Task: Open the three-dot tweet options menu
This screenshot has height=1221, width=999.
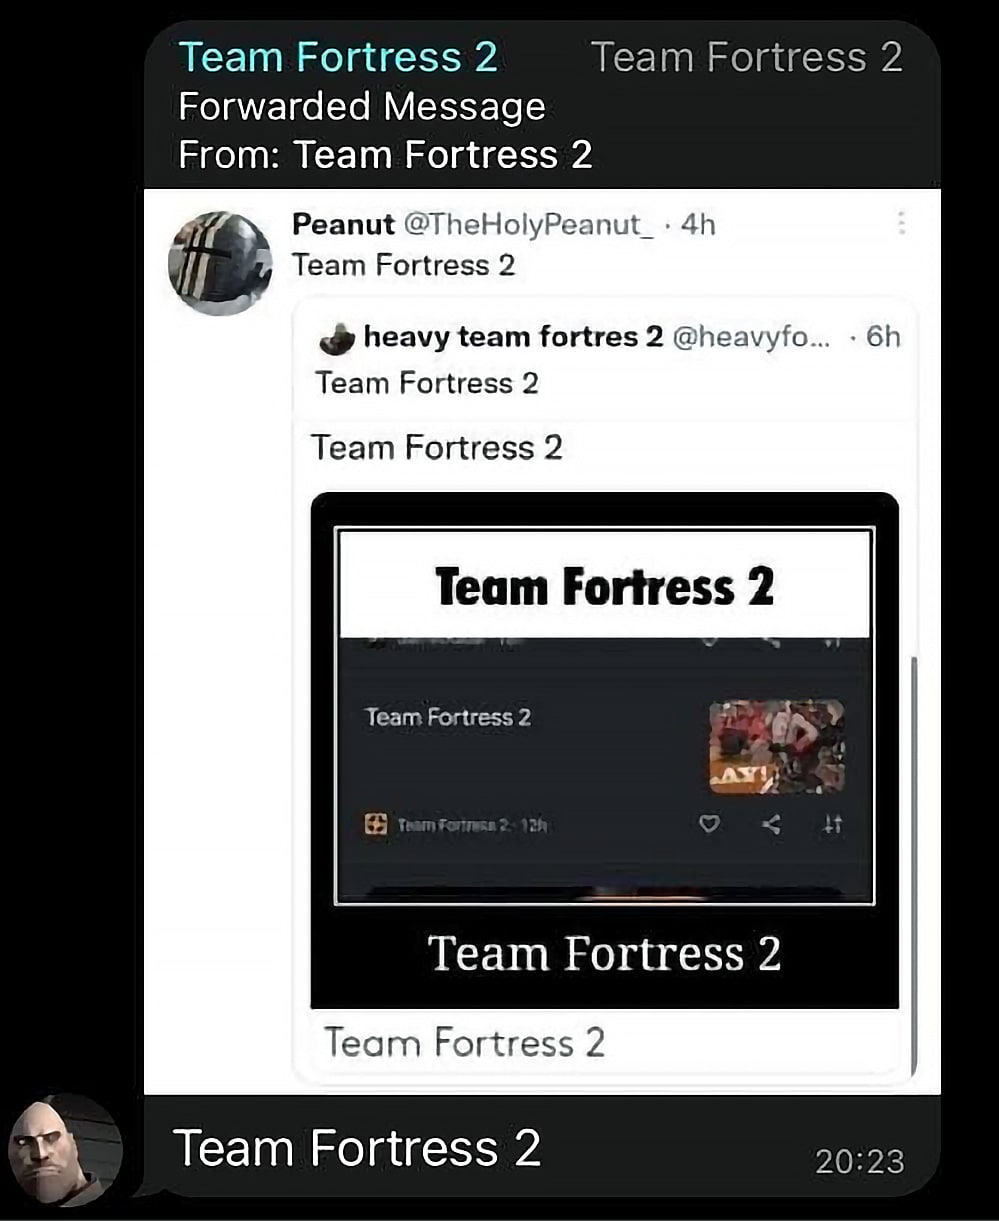Action: 901,222
